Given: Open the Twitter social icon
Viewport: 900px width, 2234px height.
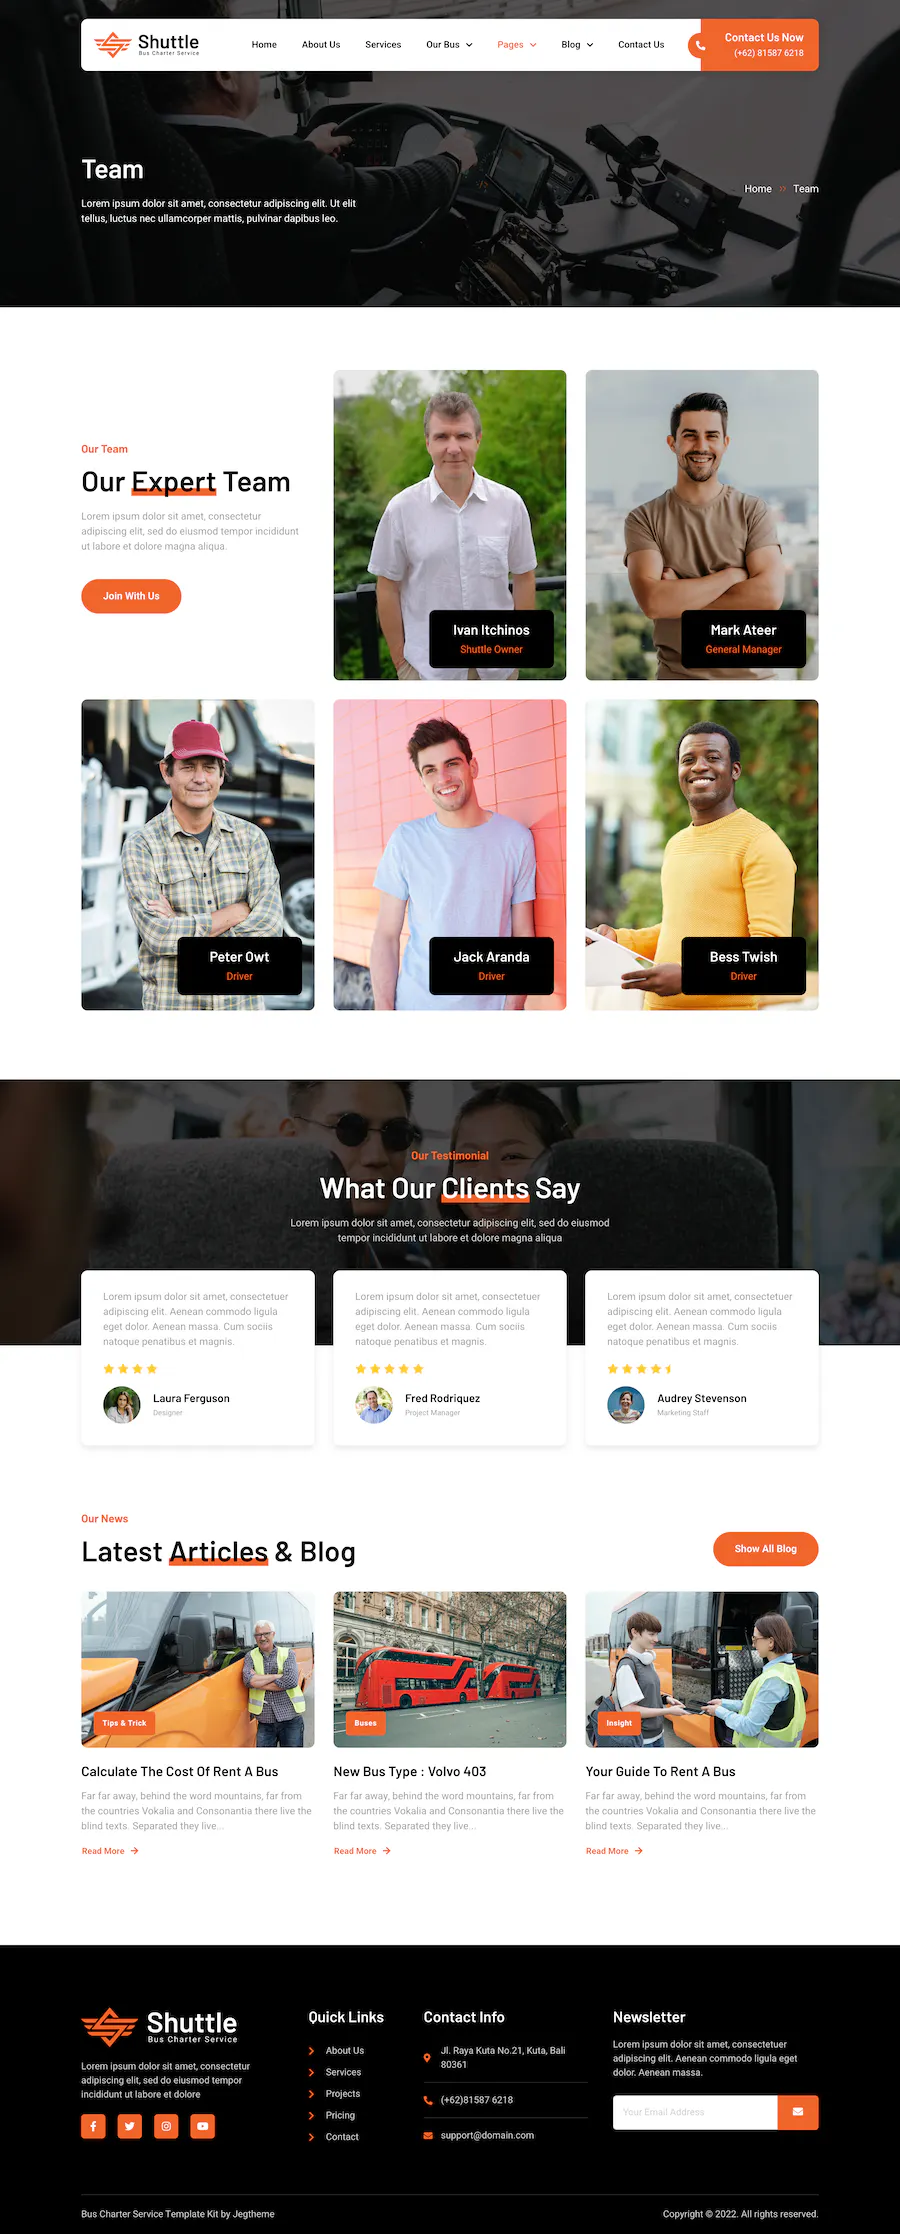Looking at the screenshot, I should click(130, 2126).
